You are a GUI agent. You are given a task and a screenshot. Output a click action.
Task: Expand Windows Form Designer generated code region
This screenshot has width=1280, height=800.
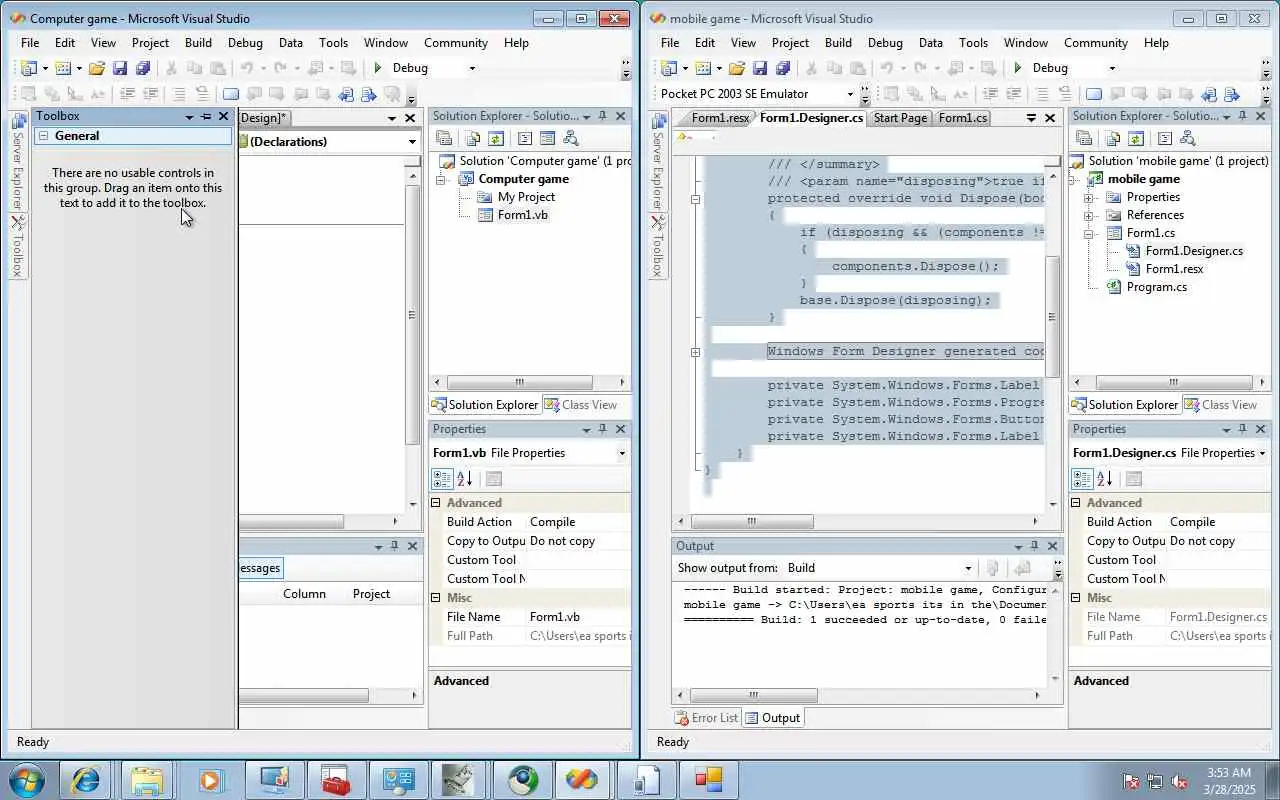point(695,352)
